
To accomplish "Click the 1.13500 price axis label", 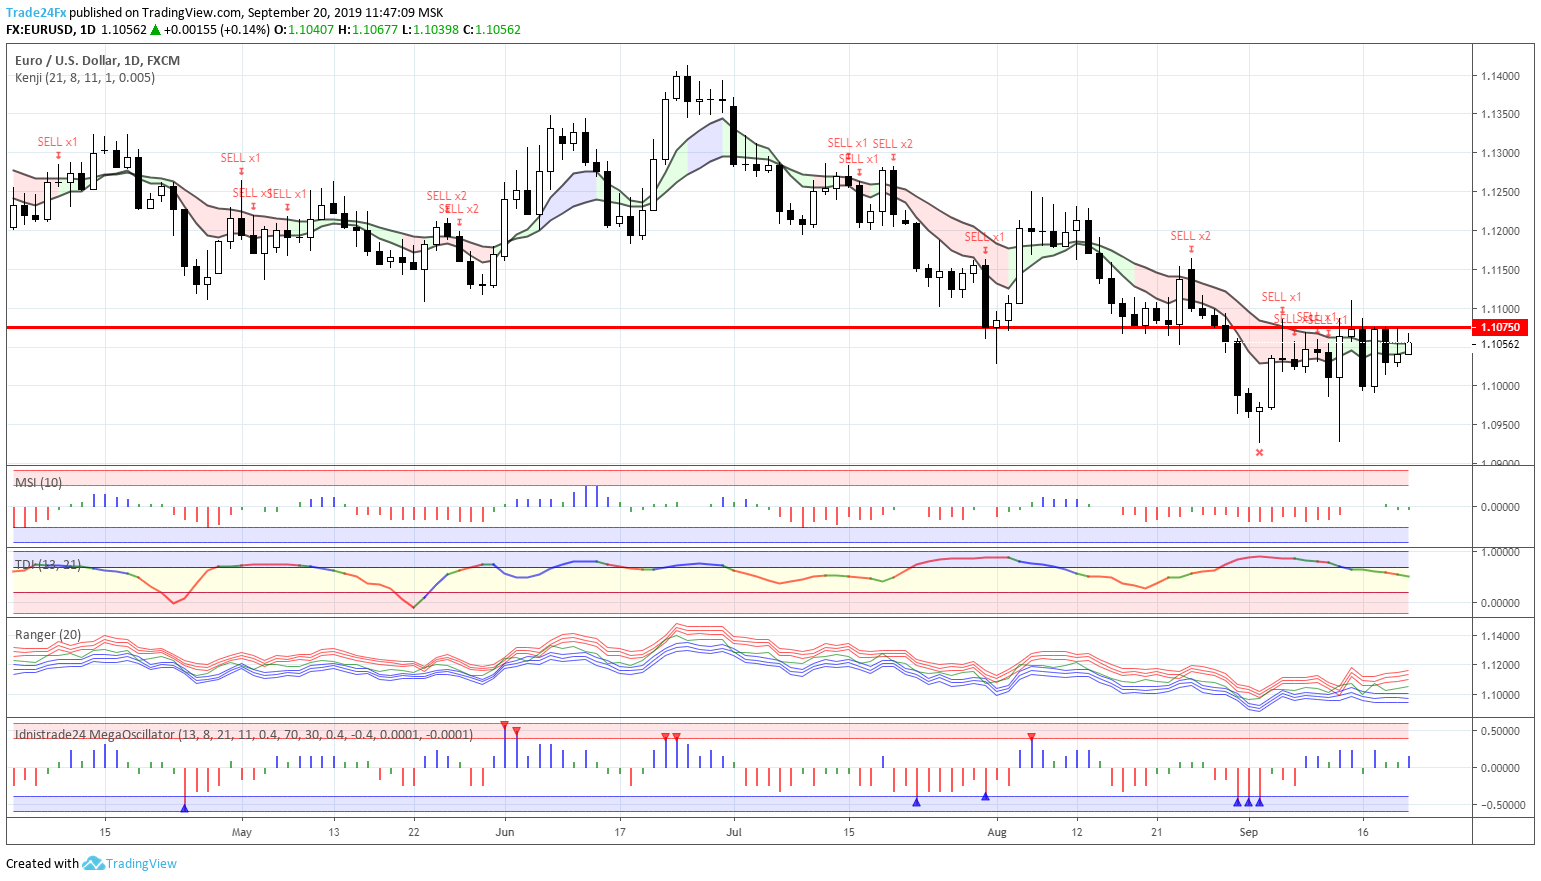I will [1500, 114].
